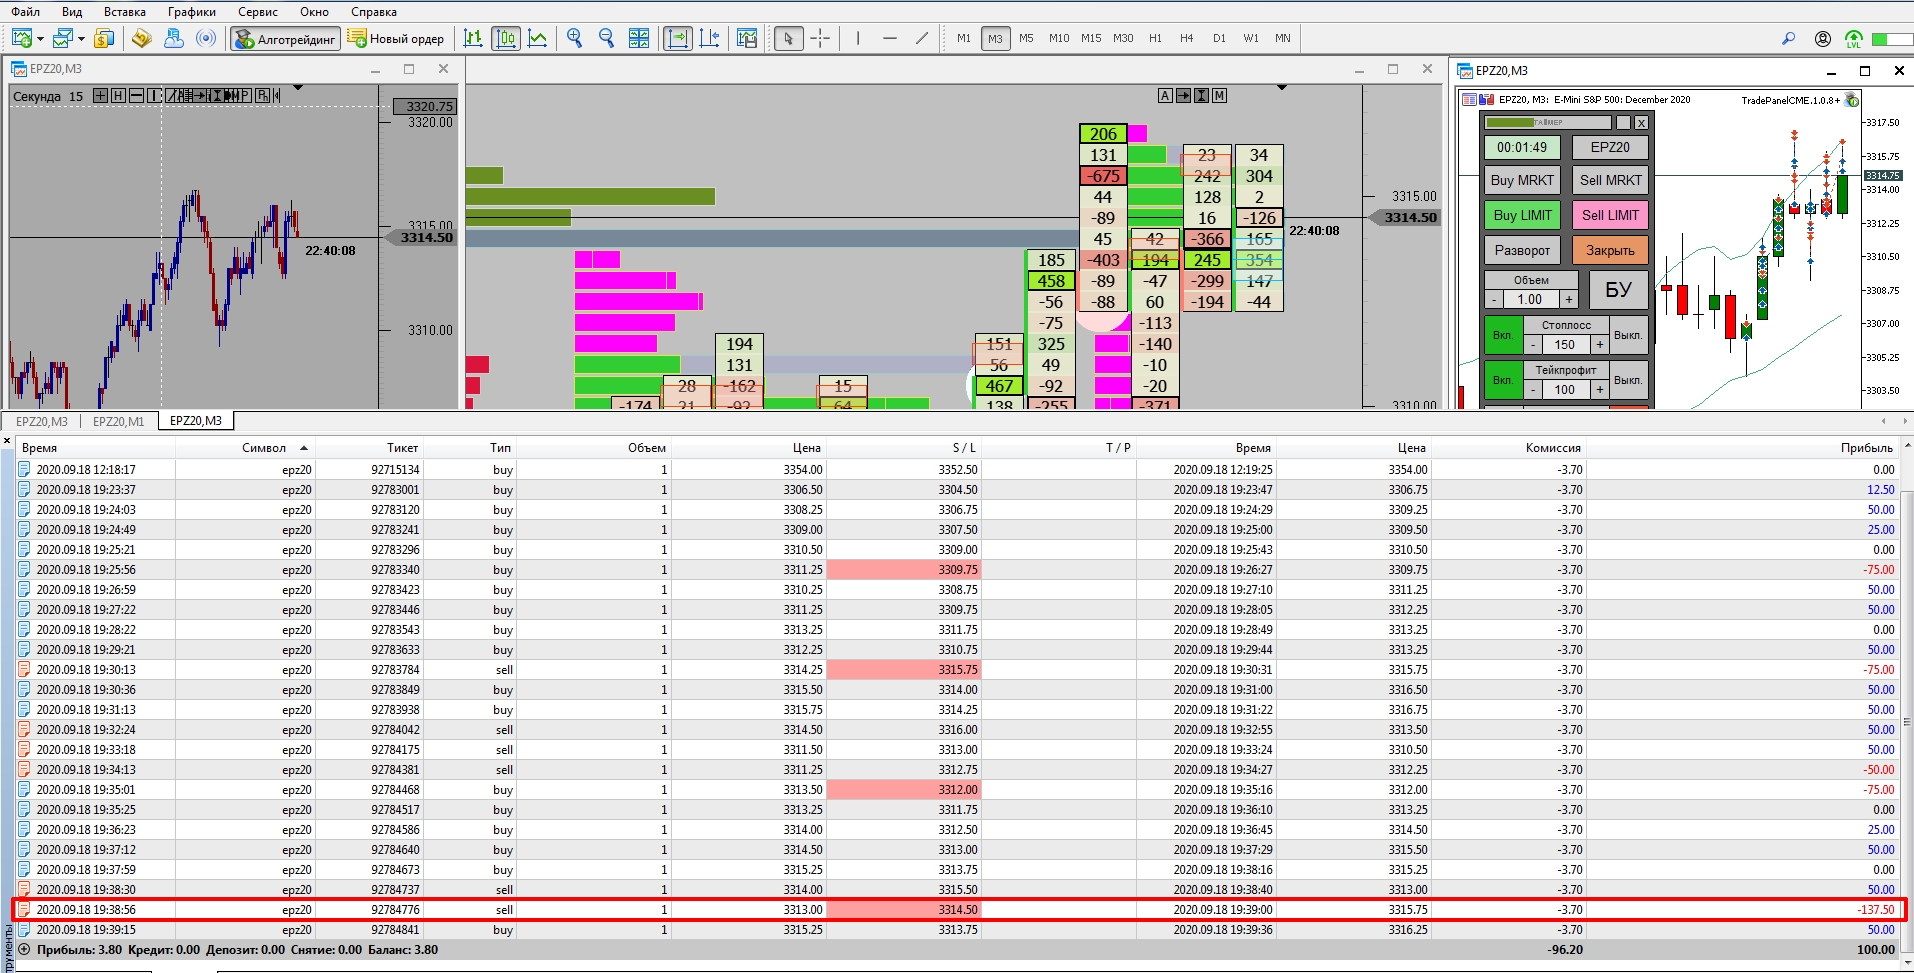Screen dimensions: 1914x973
Task: Open the Market Watch dollar icon
Action: pos(103,38)
